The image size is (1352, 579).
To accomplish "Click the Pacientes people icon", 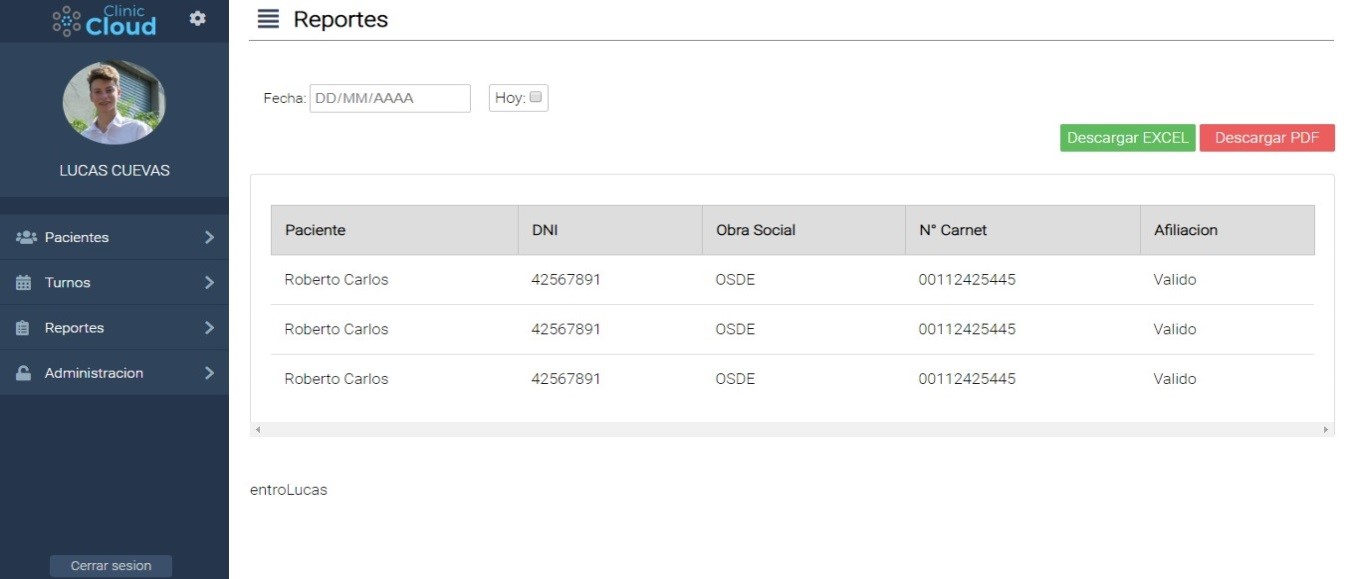I will click(26, 237).
